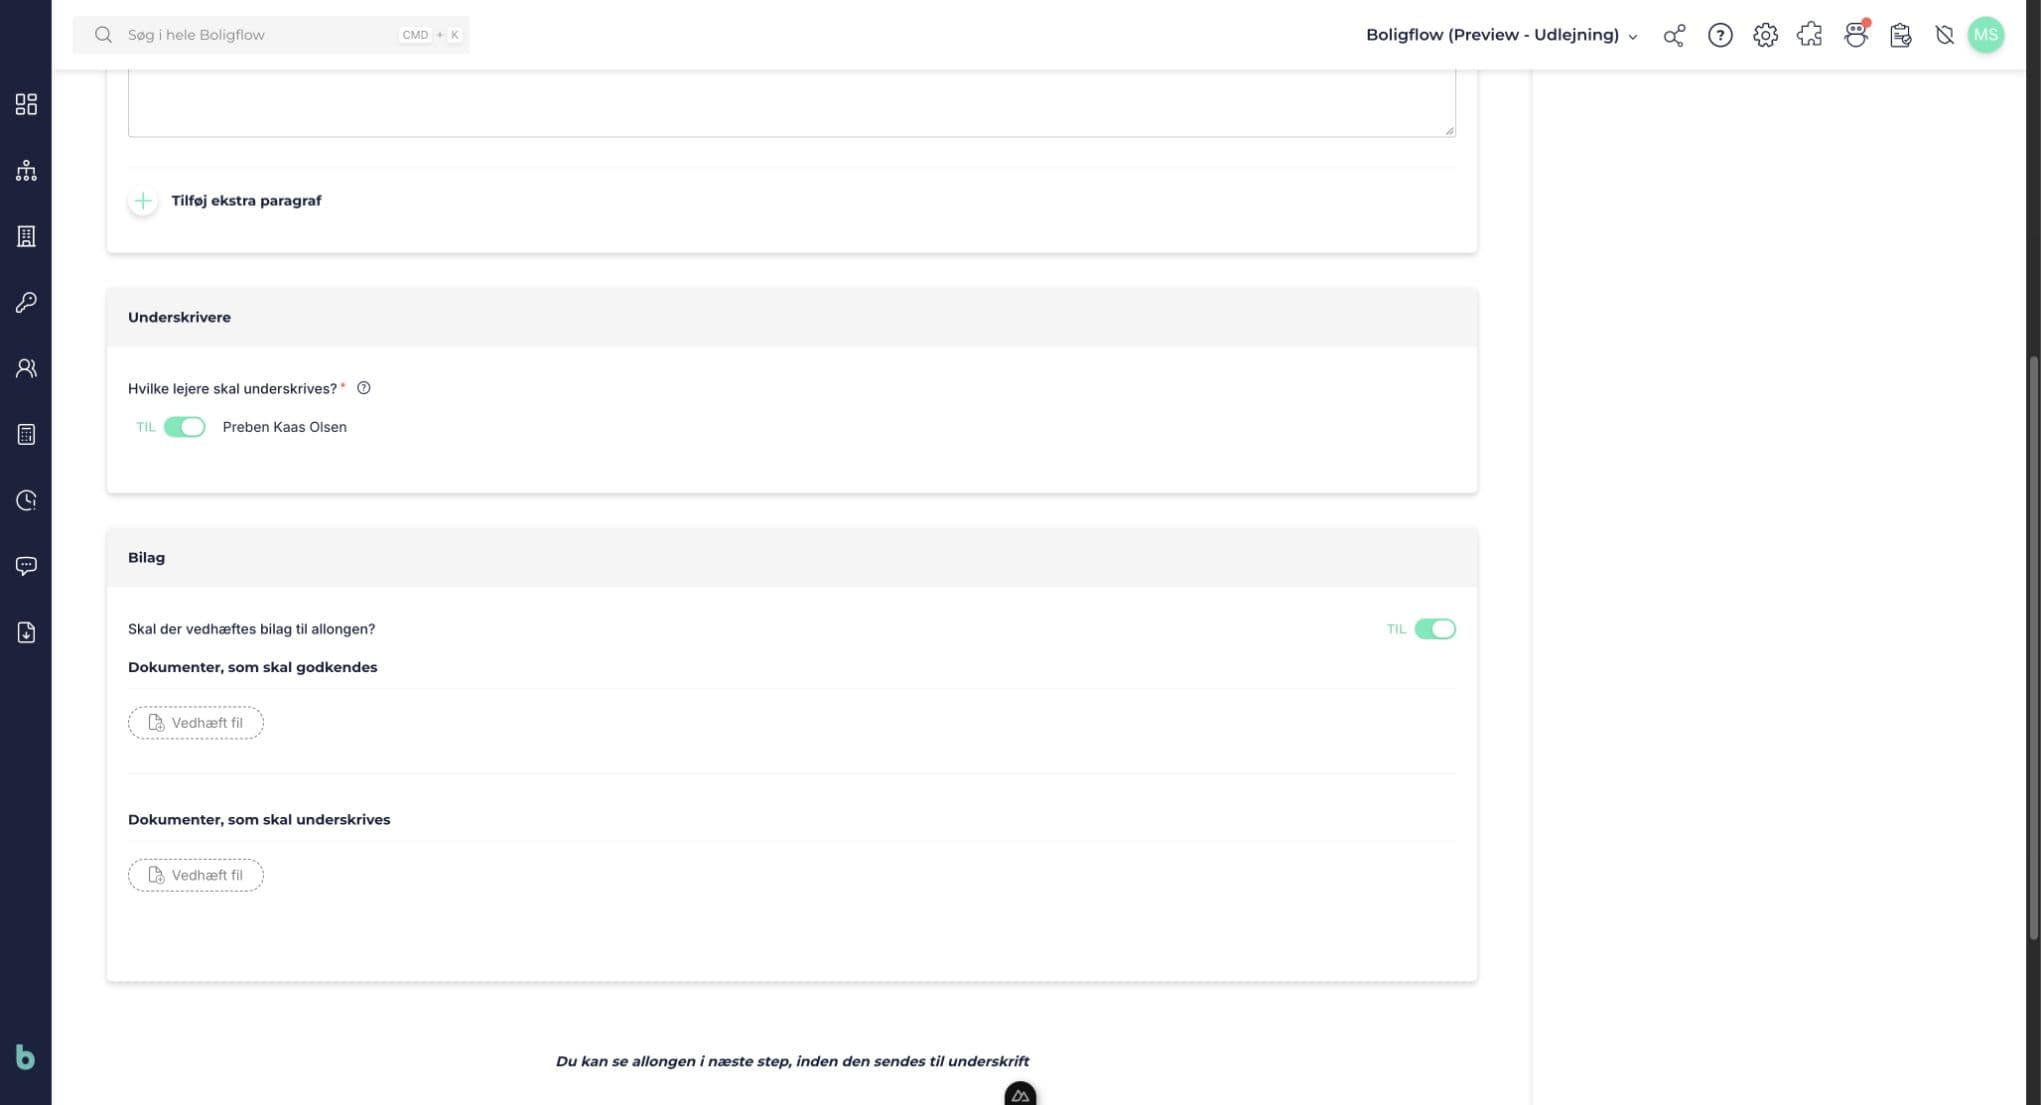Click the share icon in top bar
2041x1105 pixels.
1674,35
